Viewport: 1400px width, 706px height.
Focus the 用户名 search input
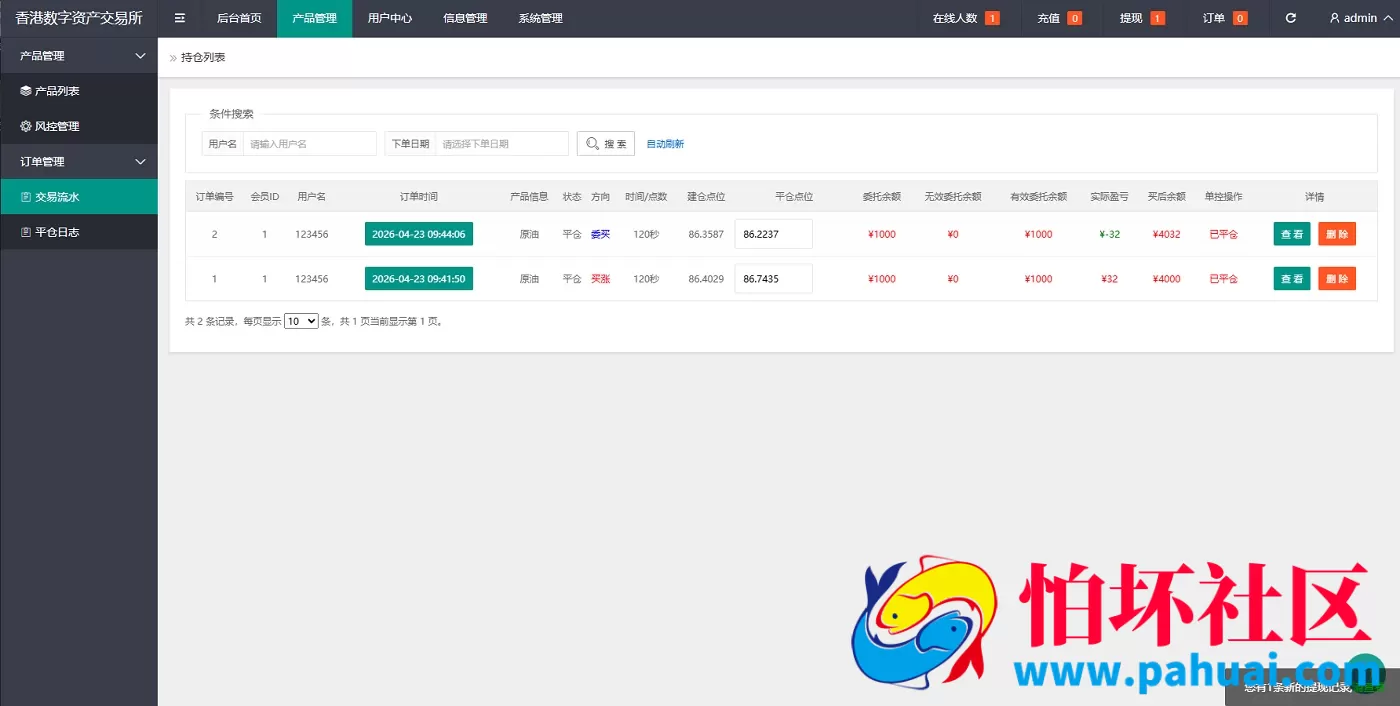pos(310,144)
